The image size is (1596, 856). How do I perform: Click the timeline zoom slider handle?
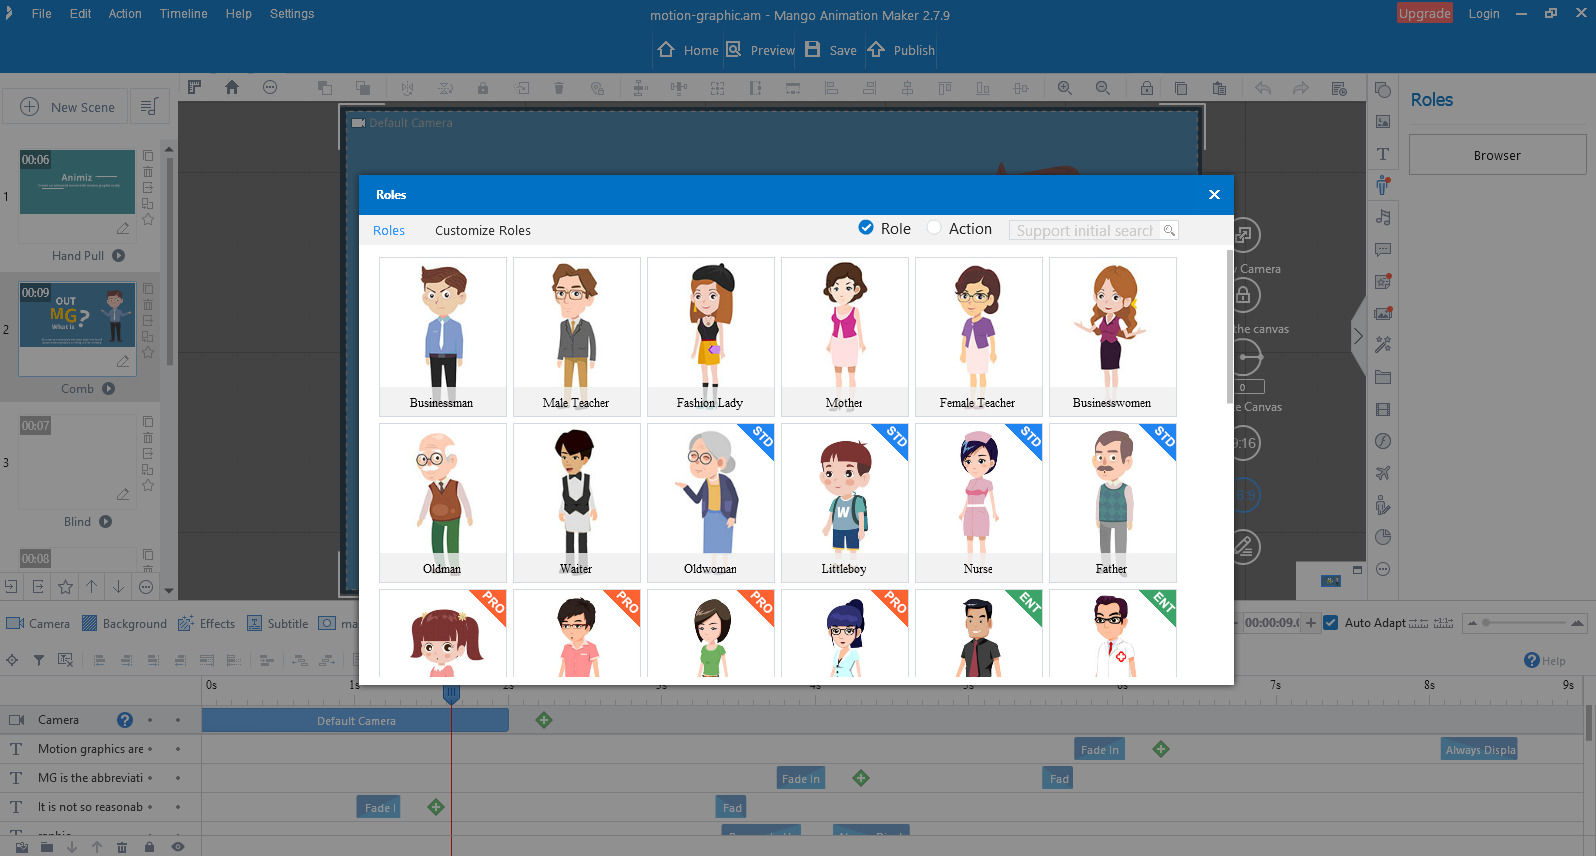point(1486,623)
